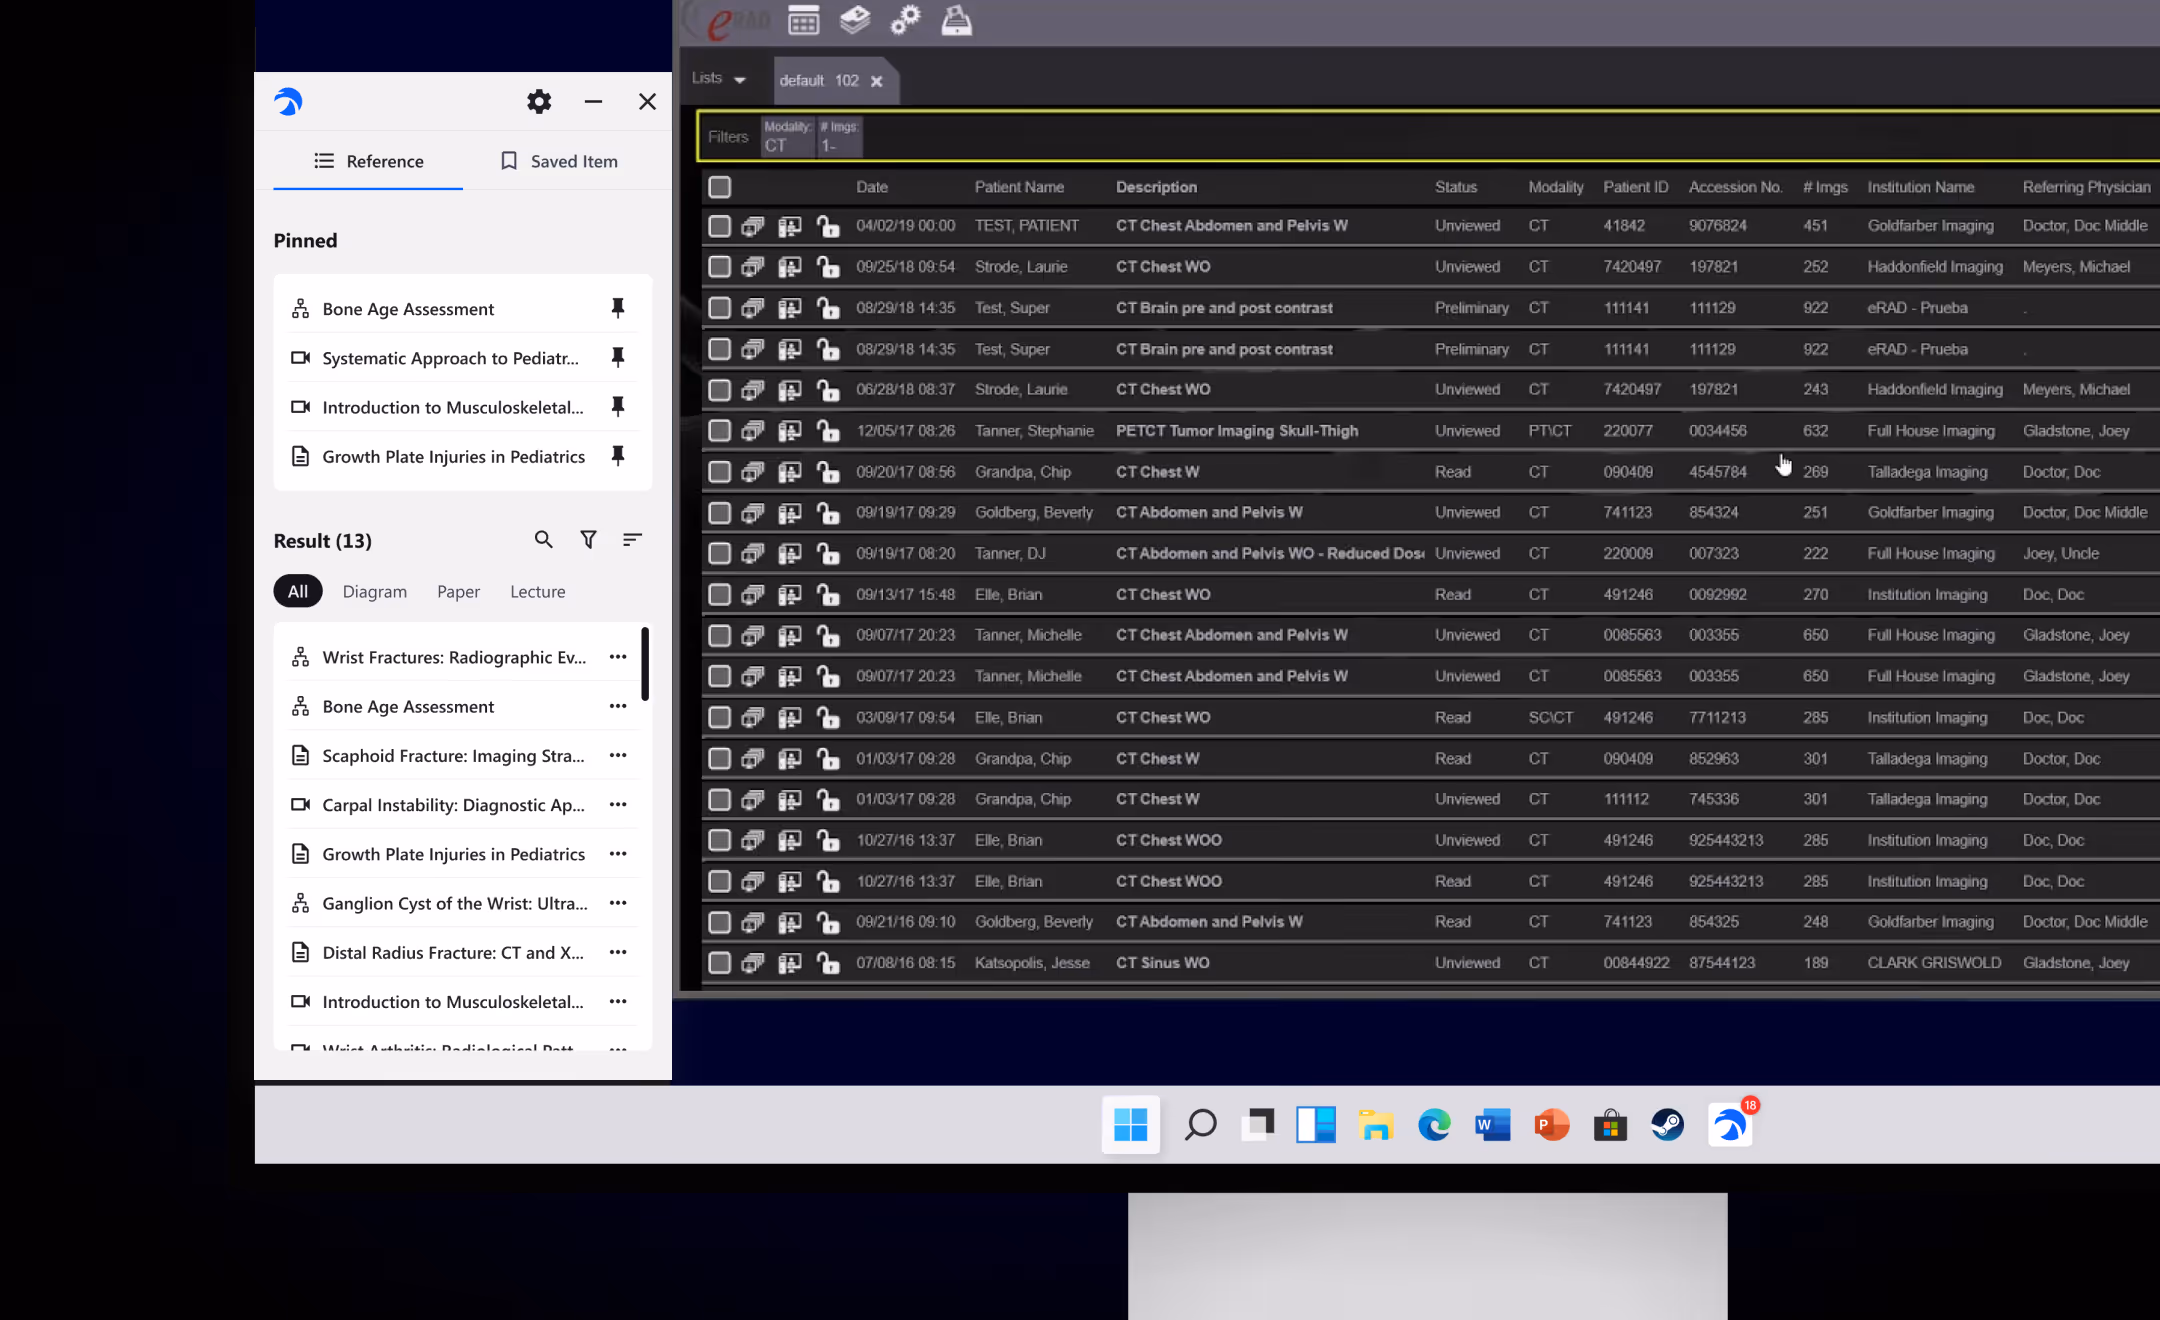Click the results list scrollbar thumb
The height and width of the screenshot is (1320, 2160).
(645, 664)
